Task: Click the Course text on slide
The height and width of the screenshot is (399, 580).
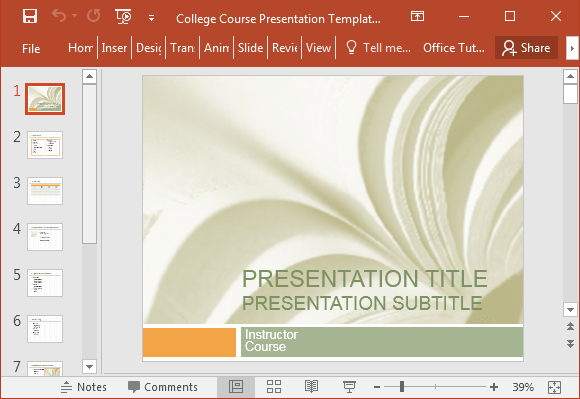Action: 265,346
